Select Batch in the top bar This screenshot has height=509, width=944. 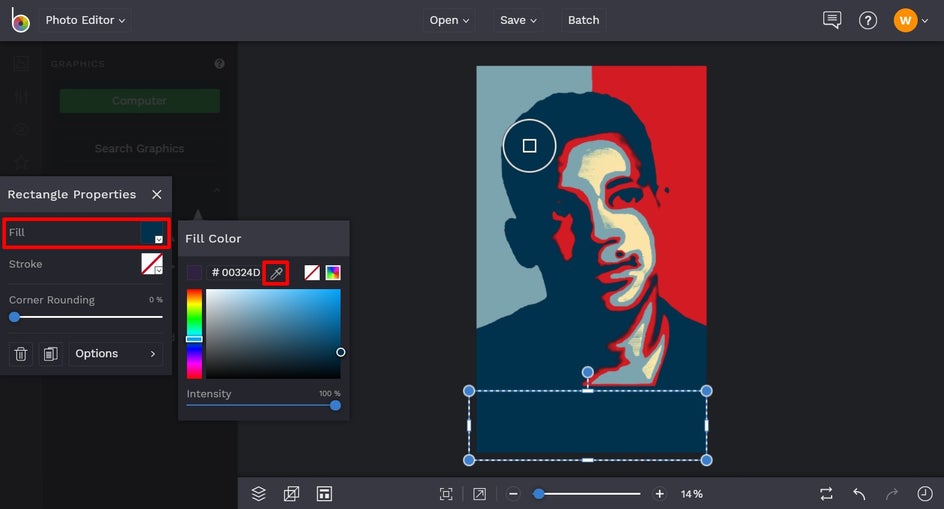point(584,20)
